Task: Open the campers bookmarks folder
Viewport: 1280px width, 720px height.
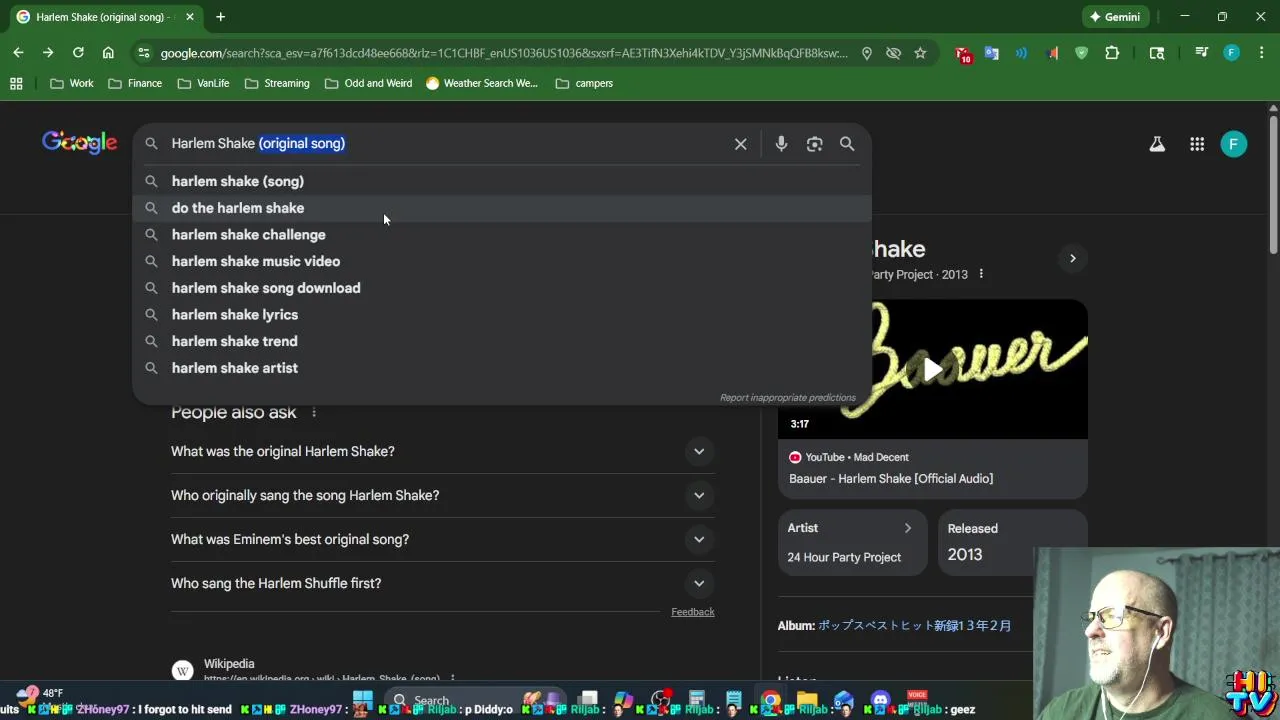Action: tap(584, 83)
